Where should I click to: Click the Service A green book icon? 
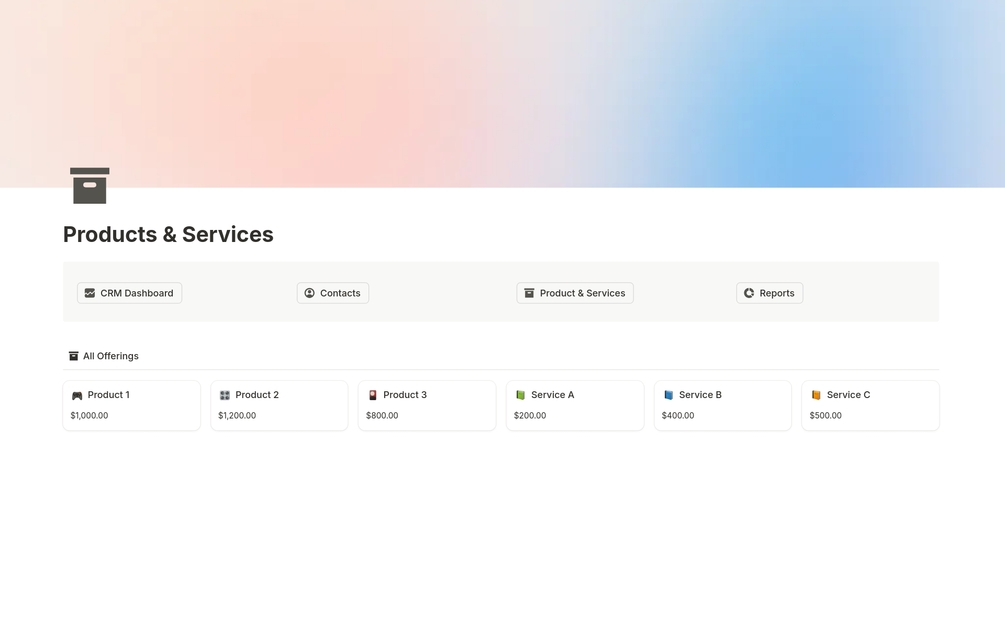pyautogui.click(x=520, y=395)
